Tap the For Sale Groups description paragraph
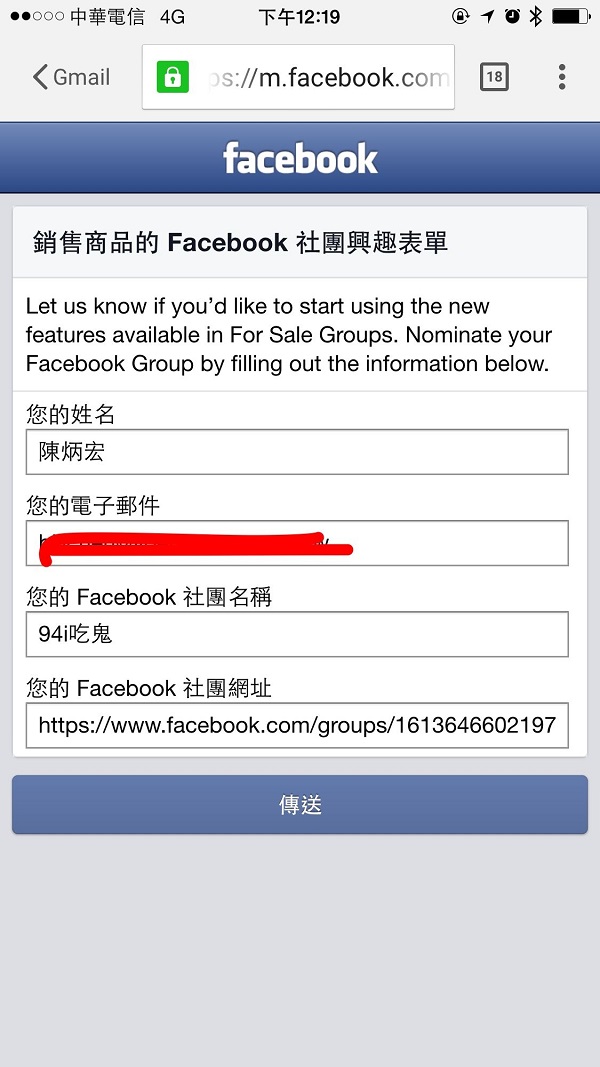The width and height of the screenshot is (600, 1067). [x=289, y=335]
